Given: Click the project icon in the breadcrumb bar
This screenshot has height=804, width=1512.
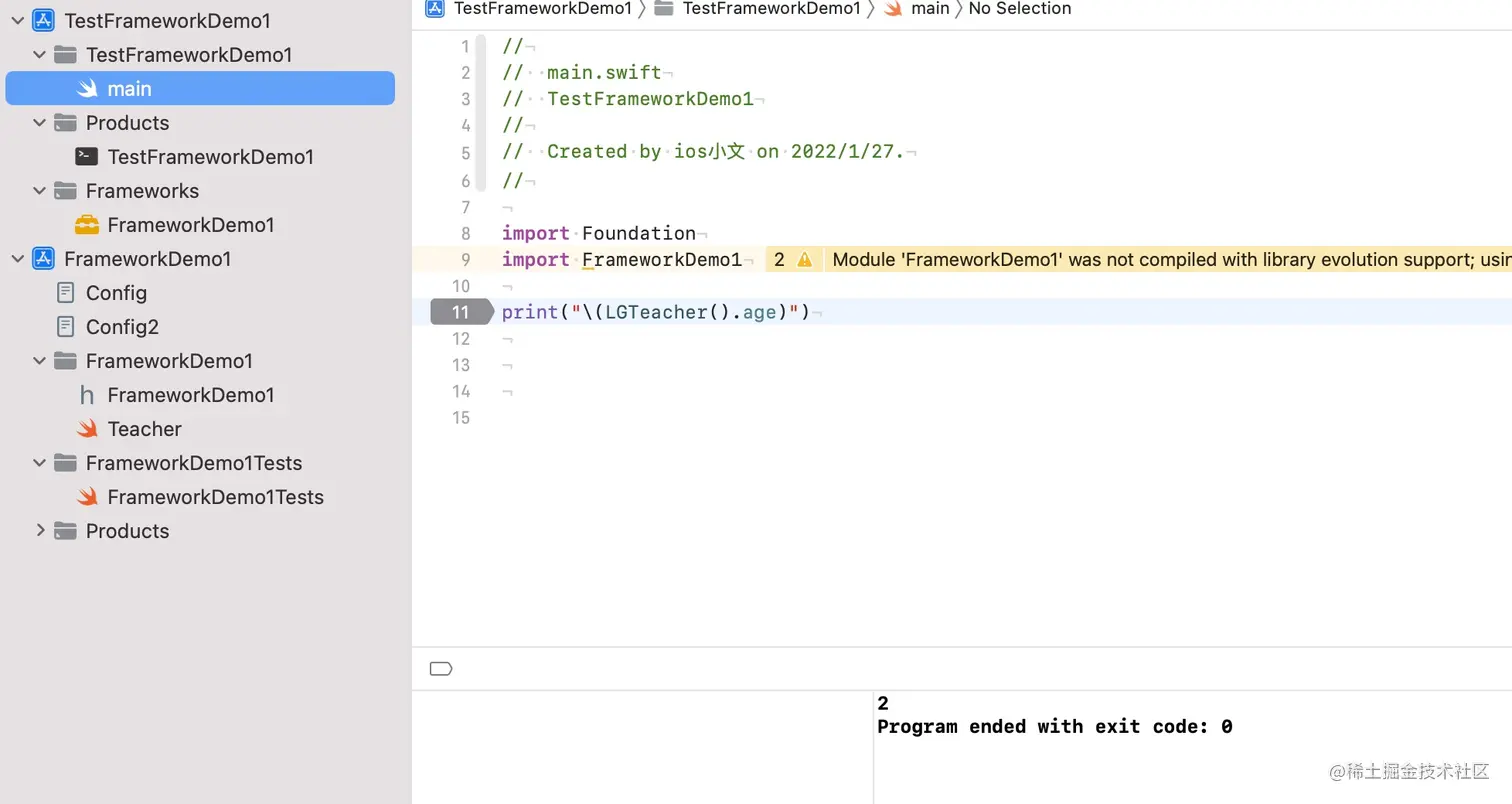Looking at the screenshot, I should [x=435, y=9].
